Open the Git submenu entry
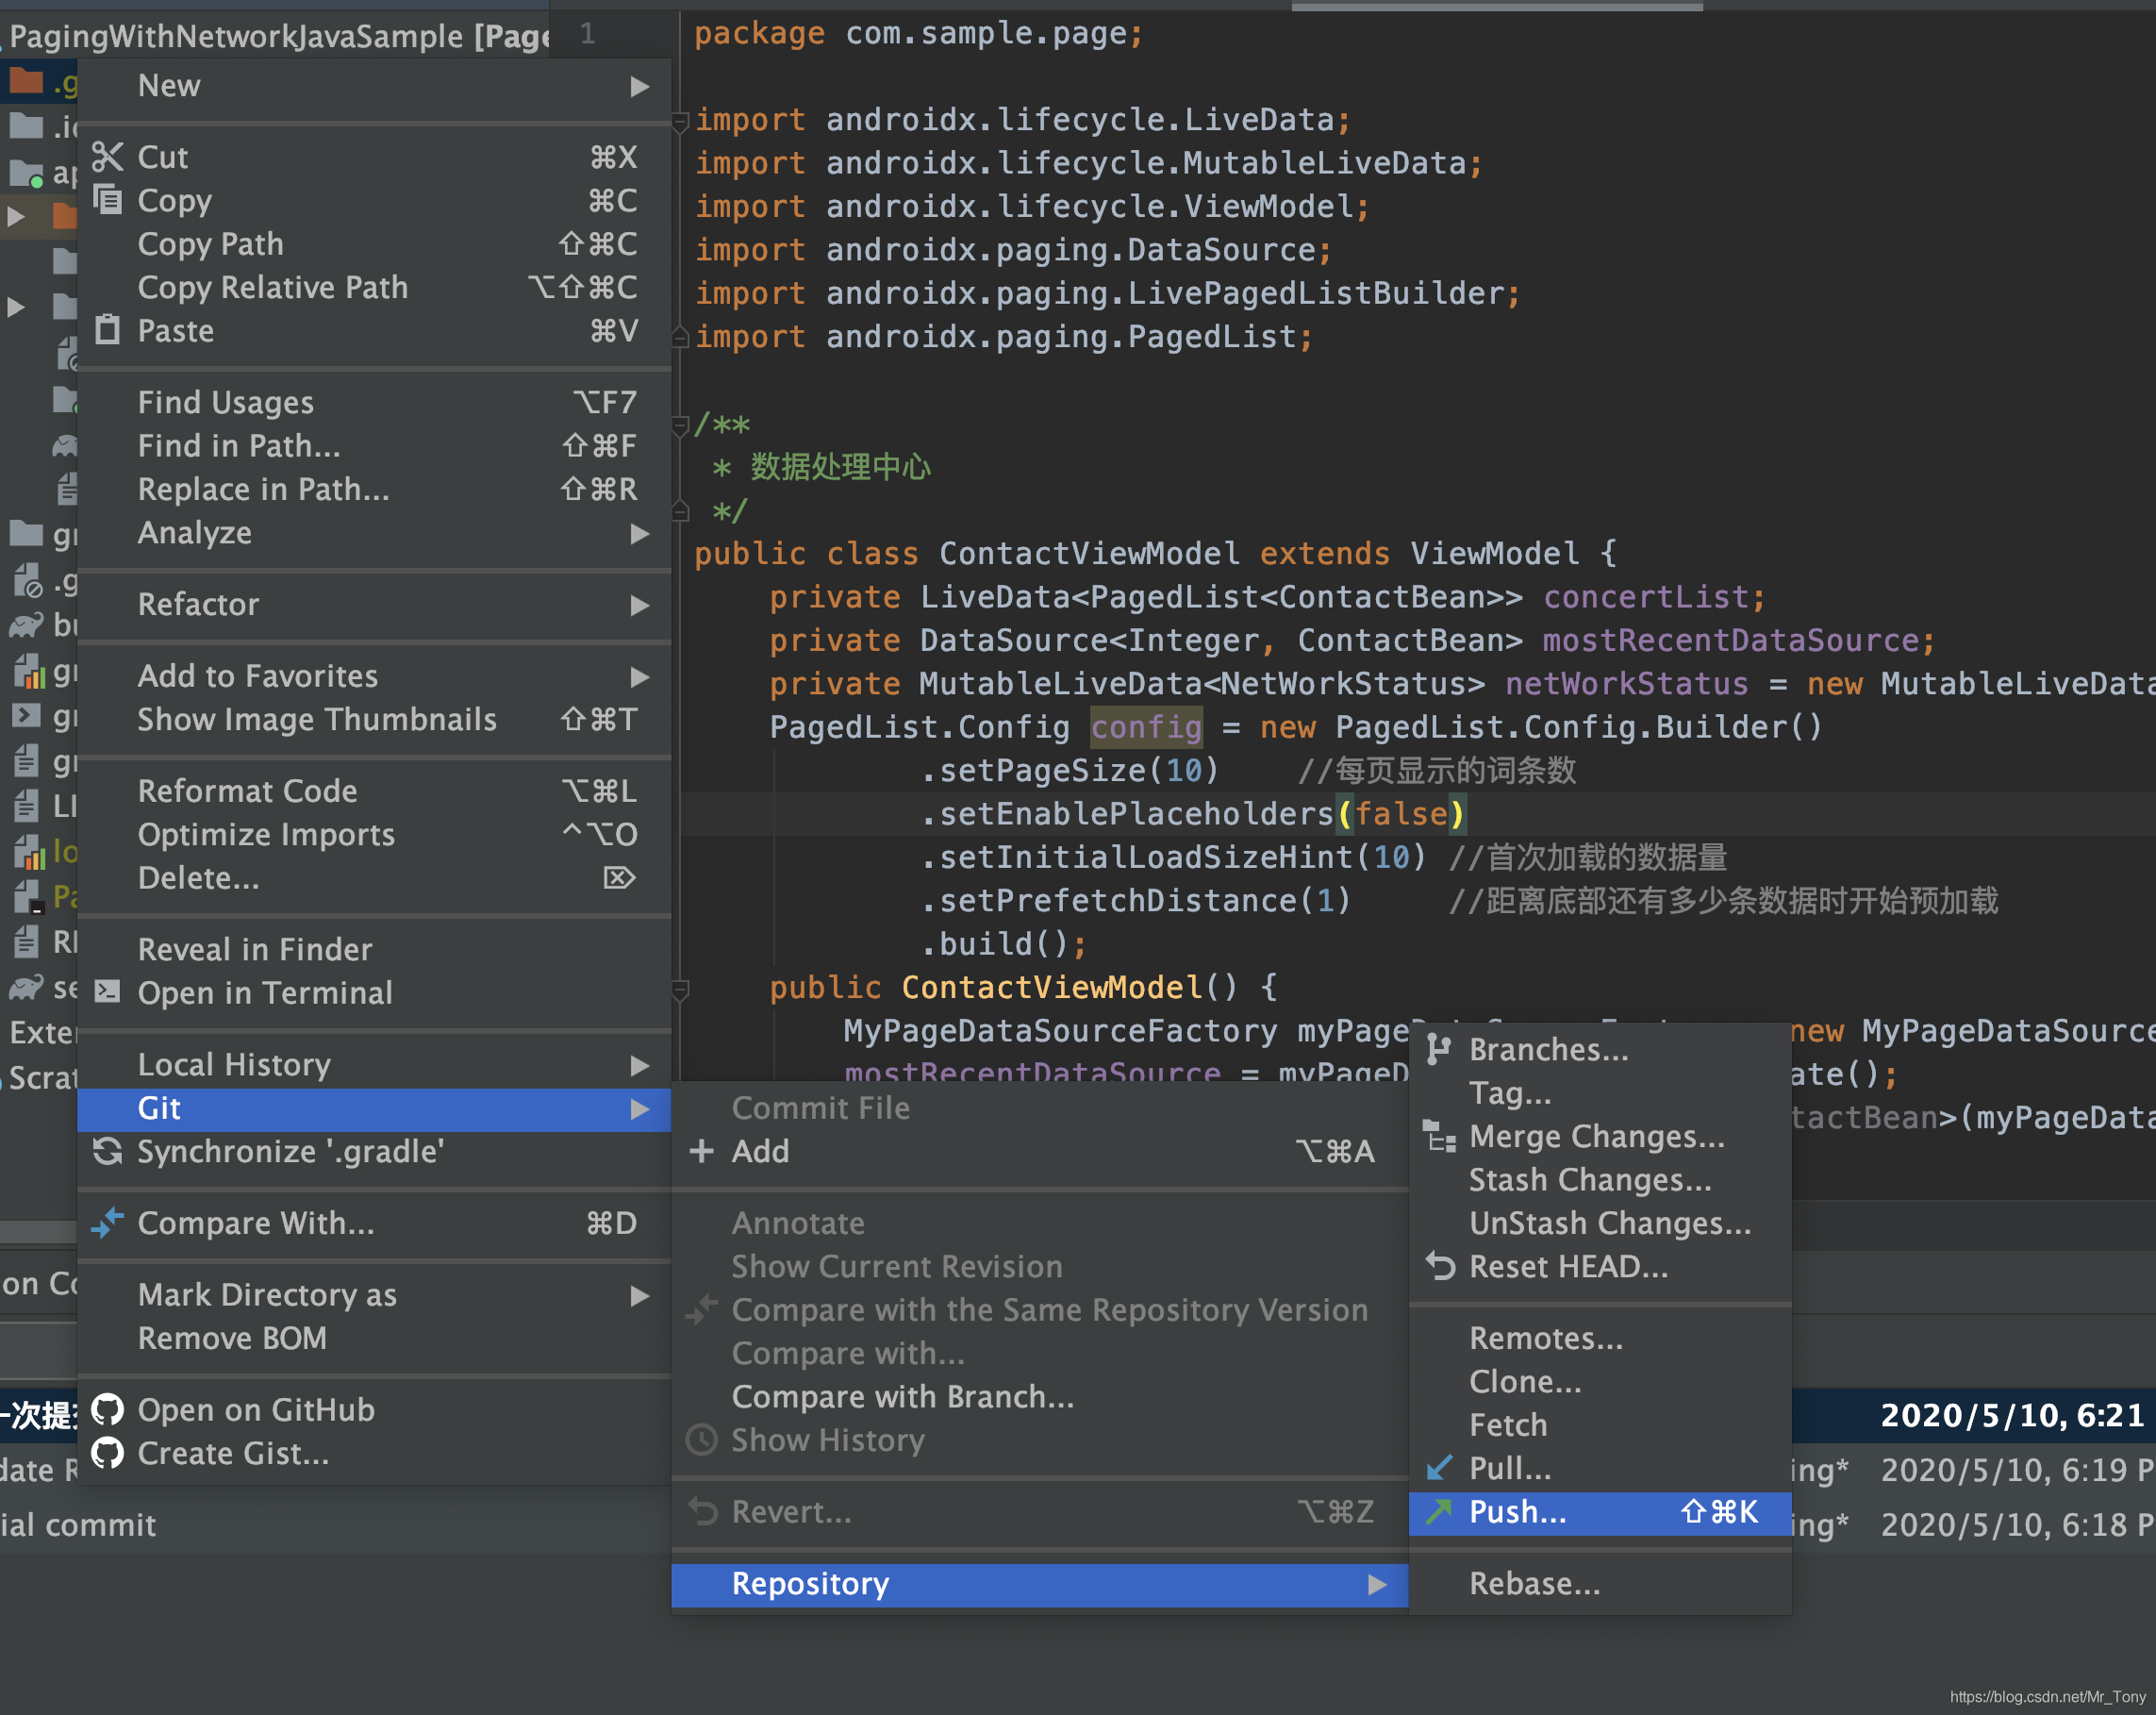 click(x=374, y=1108)
